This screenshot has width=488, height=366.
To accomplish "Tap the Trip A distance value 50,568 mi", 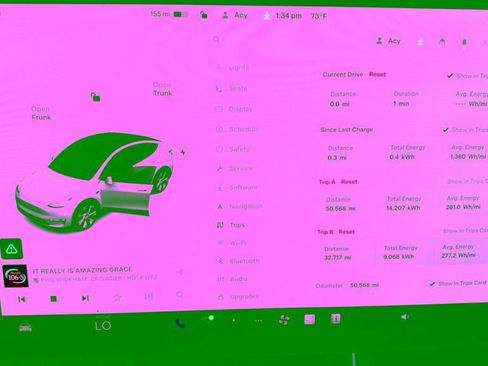I will (x=340, y=209).
